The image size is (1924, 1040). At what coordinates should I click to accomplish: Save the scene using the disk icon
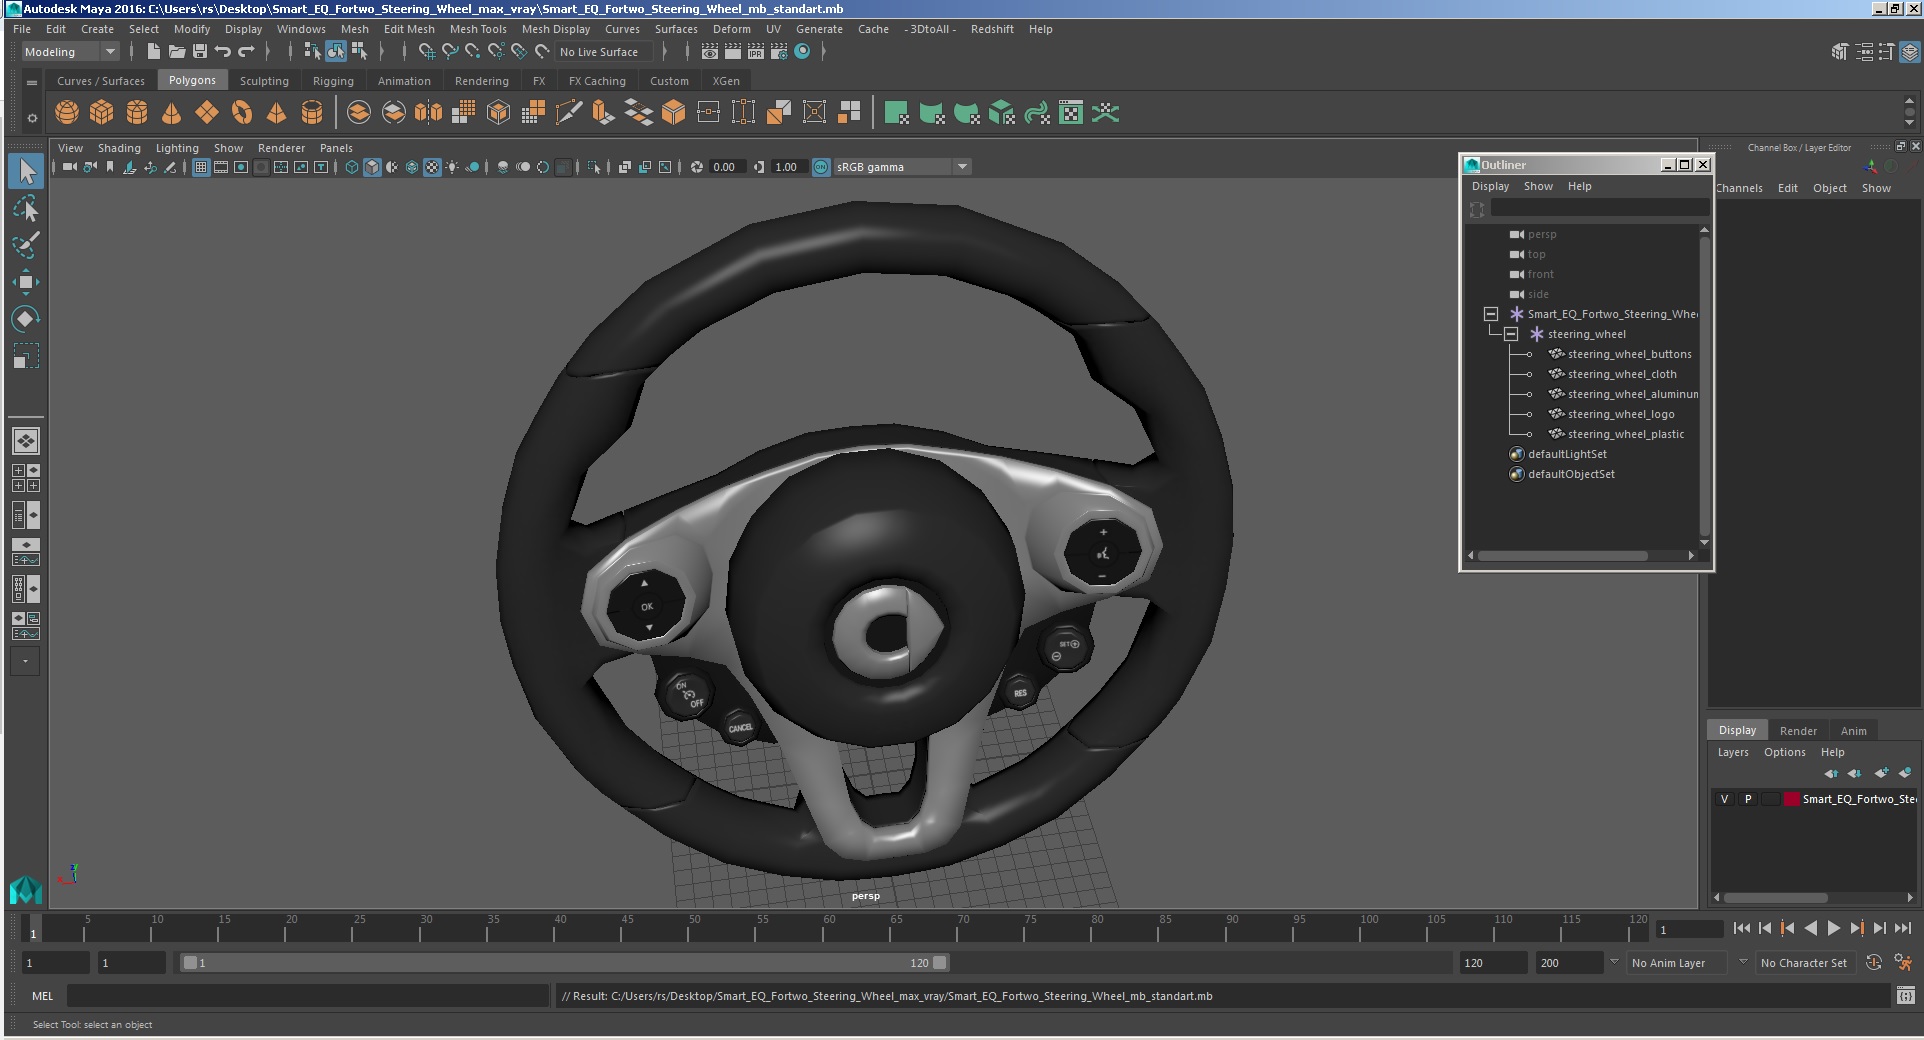coord(200,52)
